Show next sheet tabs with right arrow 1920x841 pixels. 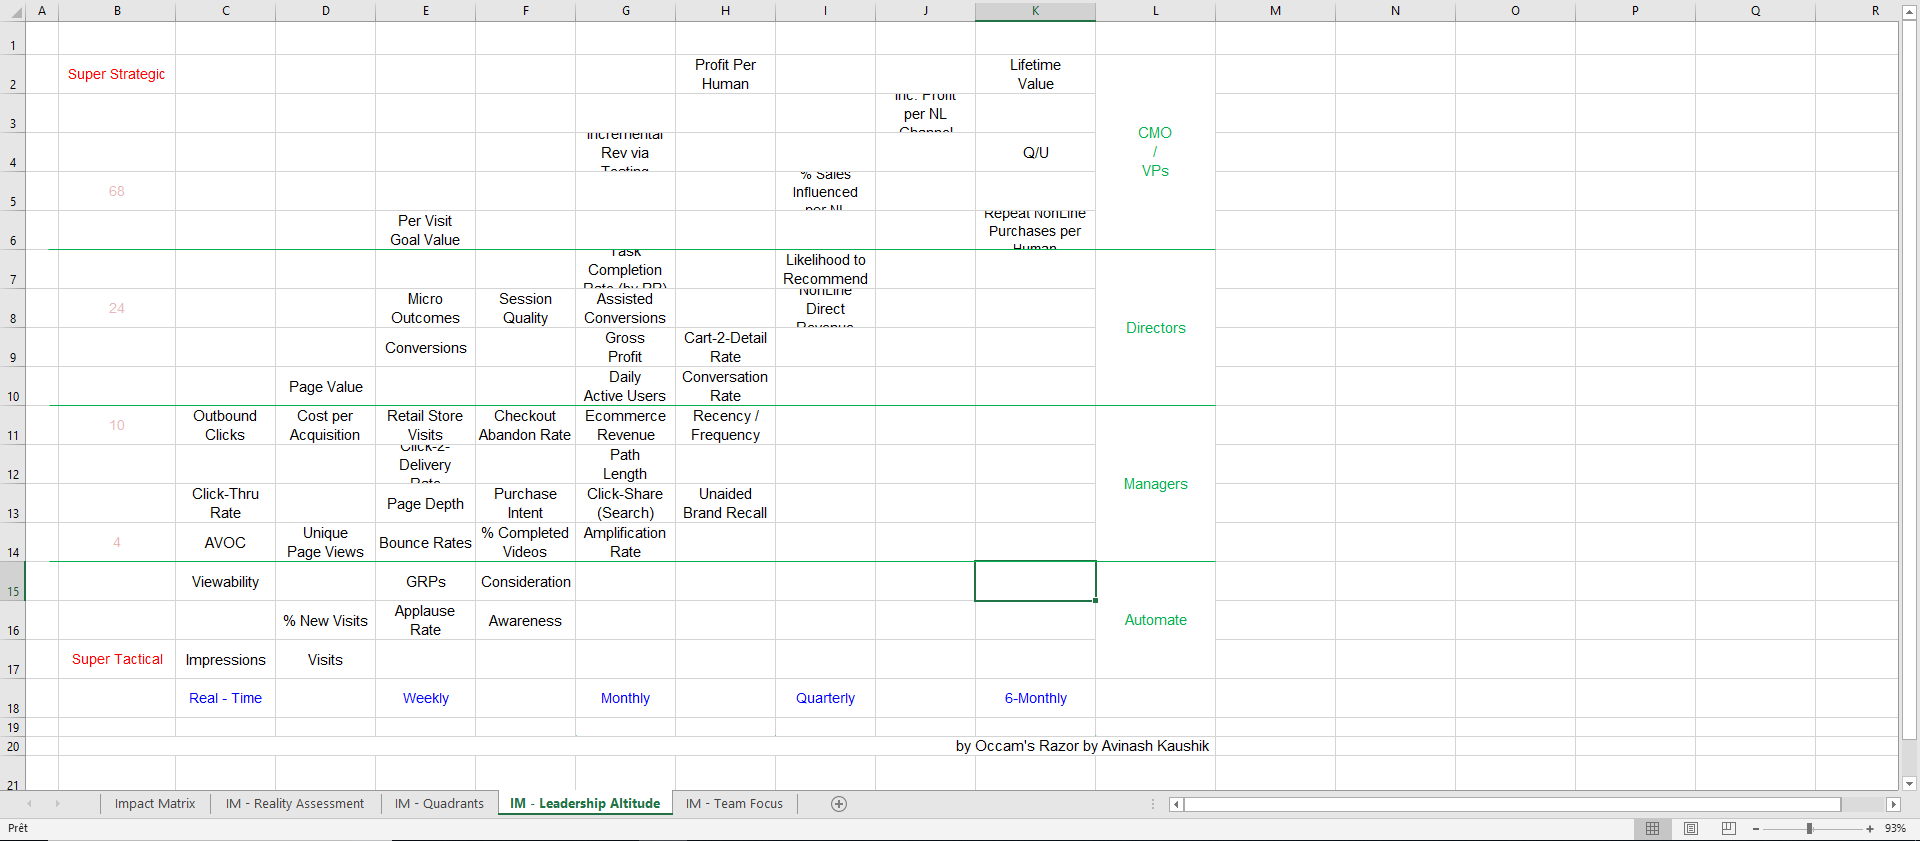57,804
